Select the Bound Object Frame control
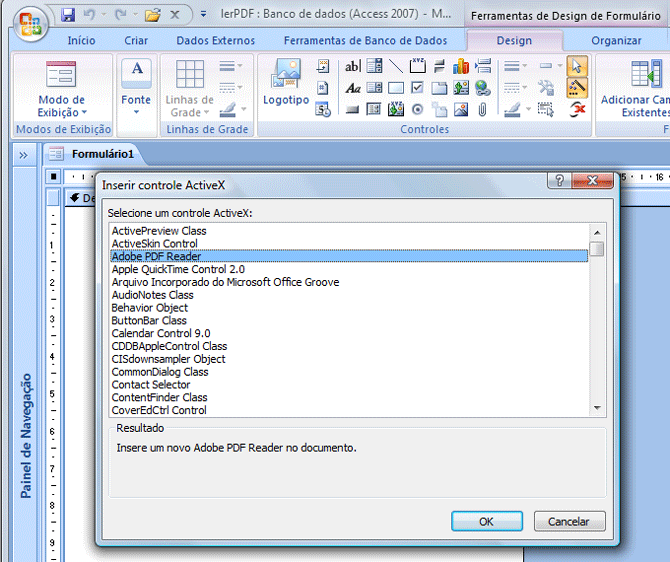The width and height of the screenshot is (670, 562). 396,109
